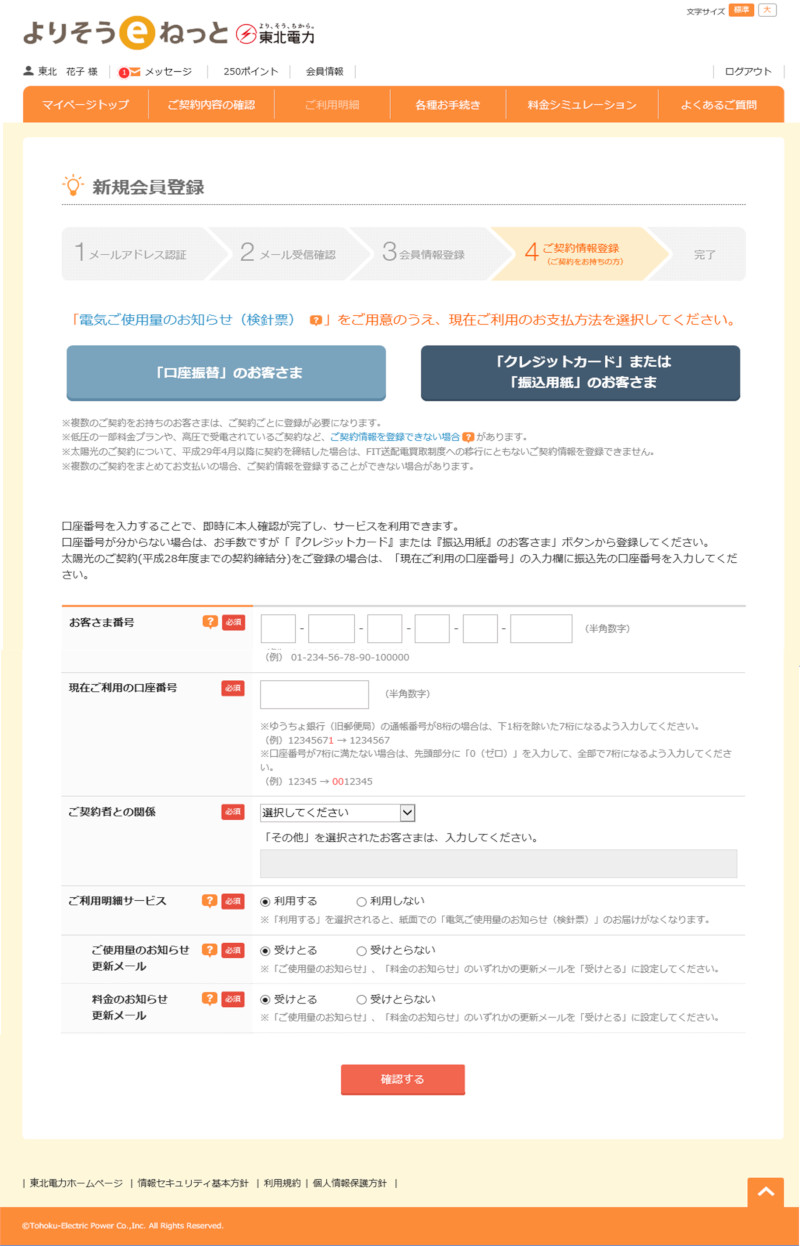Click the 東北電力 logo
The image size is (800, 1246).
[276, 34]
